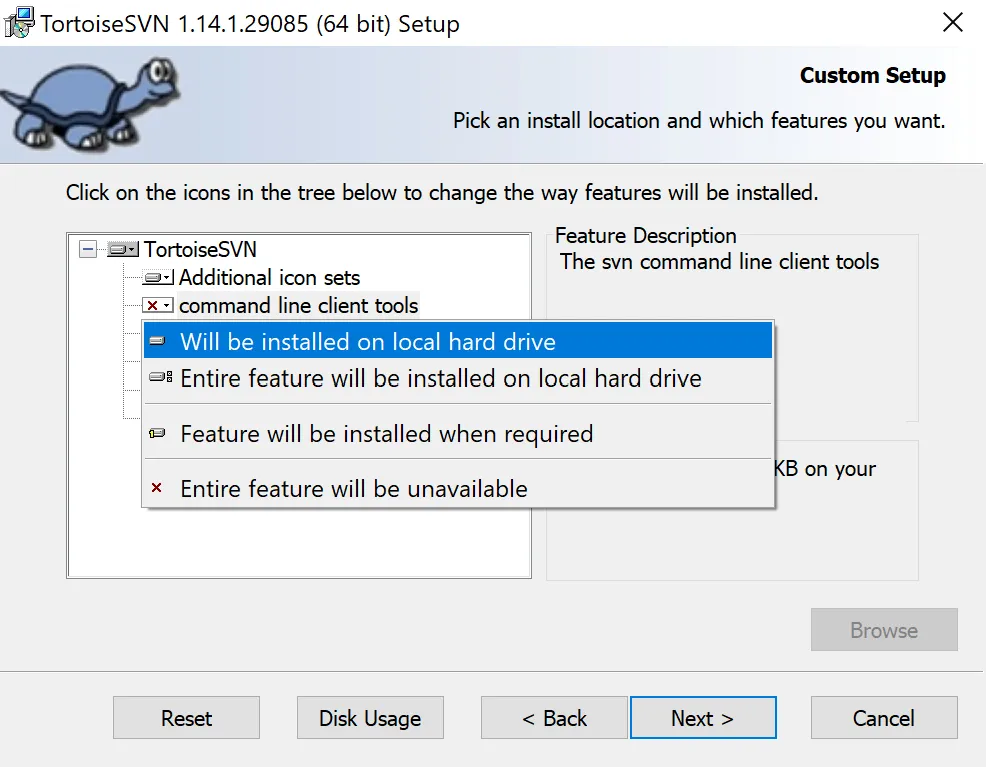The image size is (986, 767).
Task: Proceed with the Next > button
Action: pos(702,718)
